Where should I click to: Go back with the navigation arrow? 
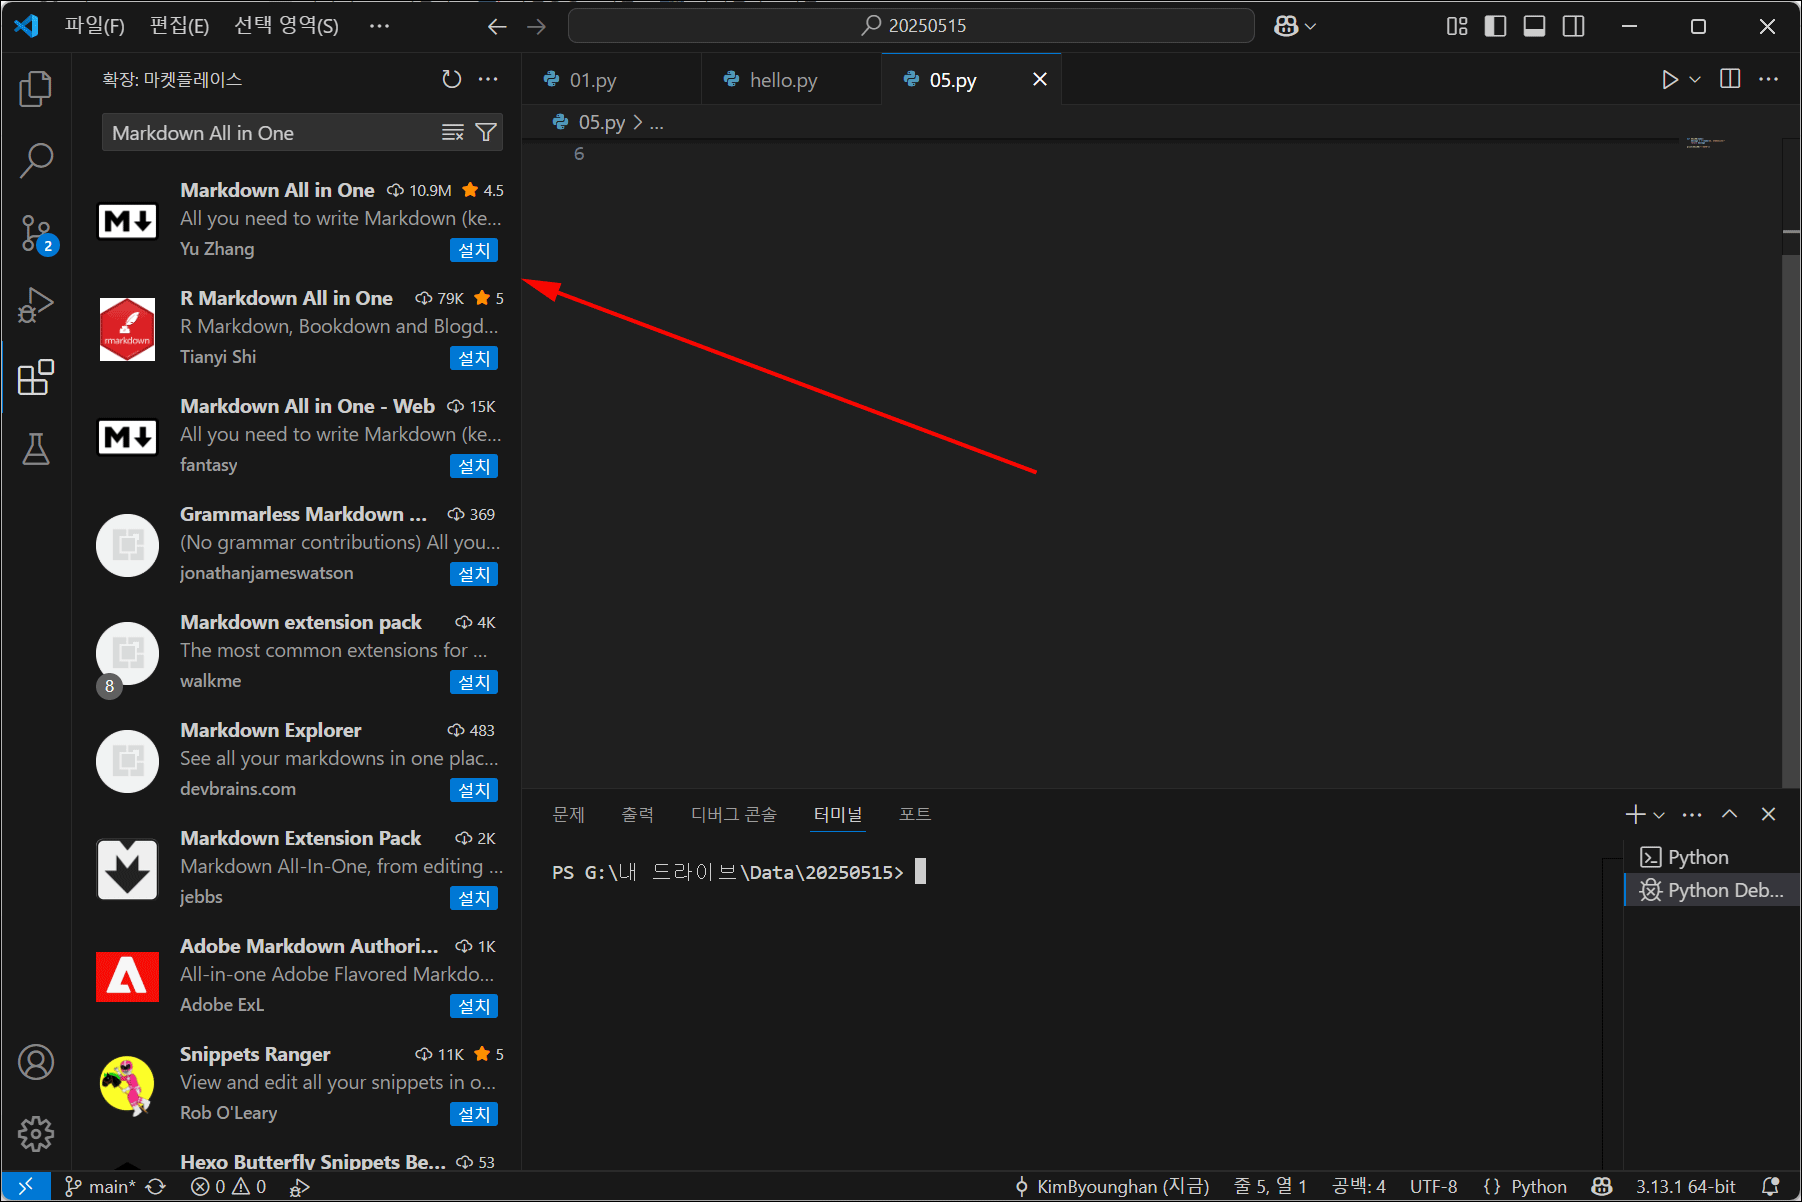[497, 26]
